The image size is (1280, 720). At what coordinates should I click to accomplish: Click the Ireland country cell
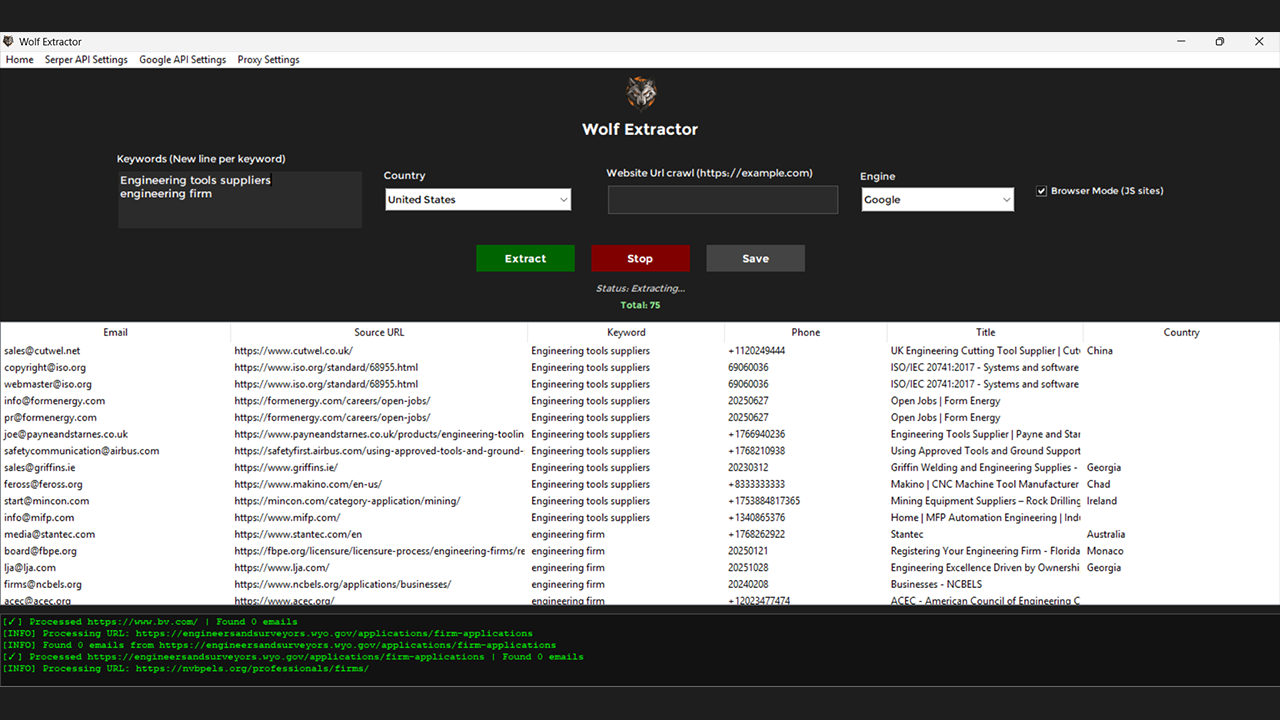coord(1102,501)
